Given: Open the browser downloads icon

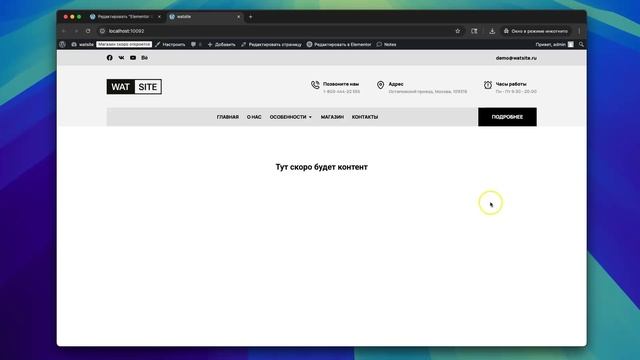Looking at the screenshot, I should pyautogui.click(x=492, y=31).
